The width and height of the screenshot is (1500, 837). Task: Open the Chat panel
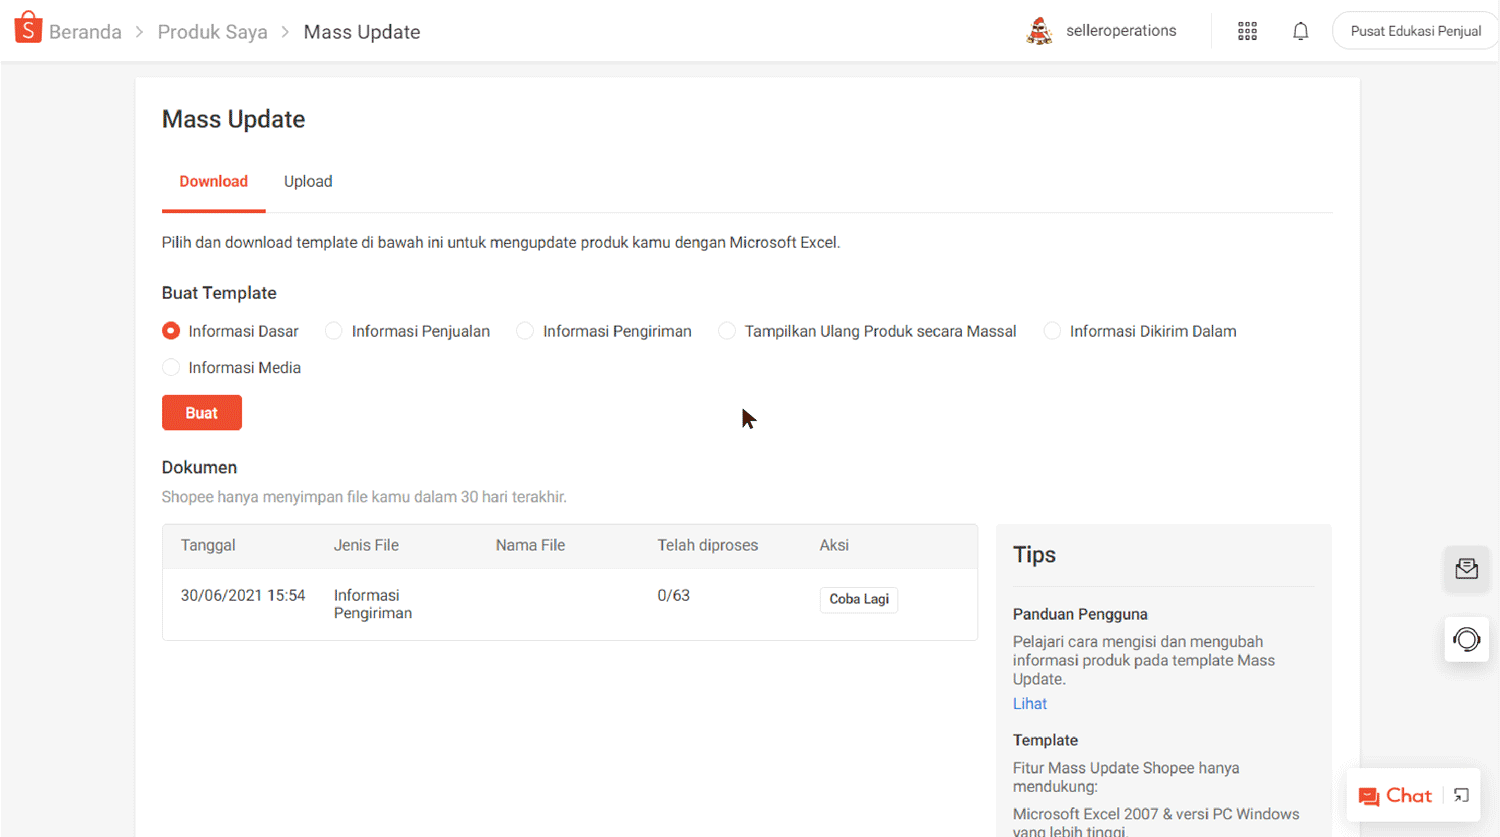tap(1396, 796)
